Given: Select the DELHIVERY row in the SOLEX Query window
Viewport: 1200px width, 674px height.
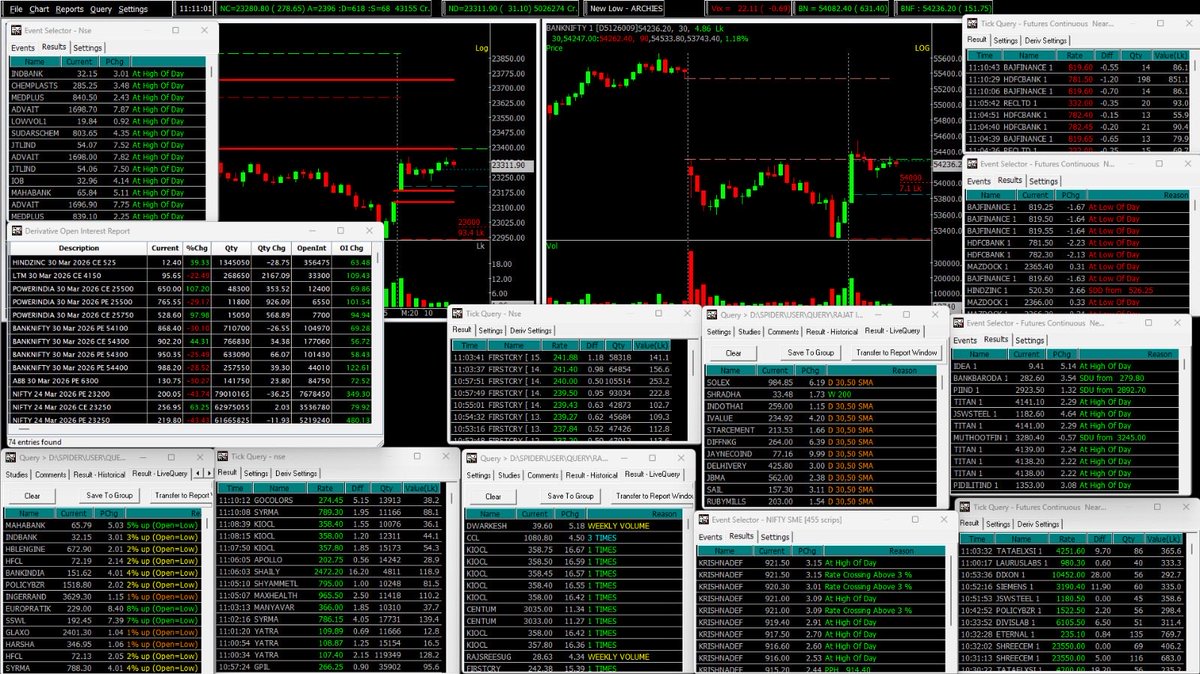Looking at the screenshot, I should [x=823, y=465].
